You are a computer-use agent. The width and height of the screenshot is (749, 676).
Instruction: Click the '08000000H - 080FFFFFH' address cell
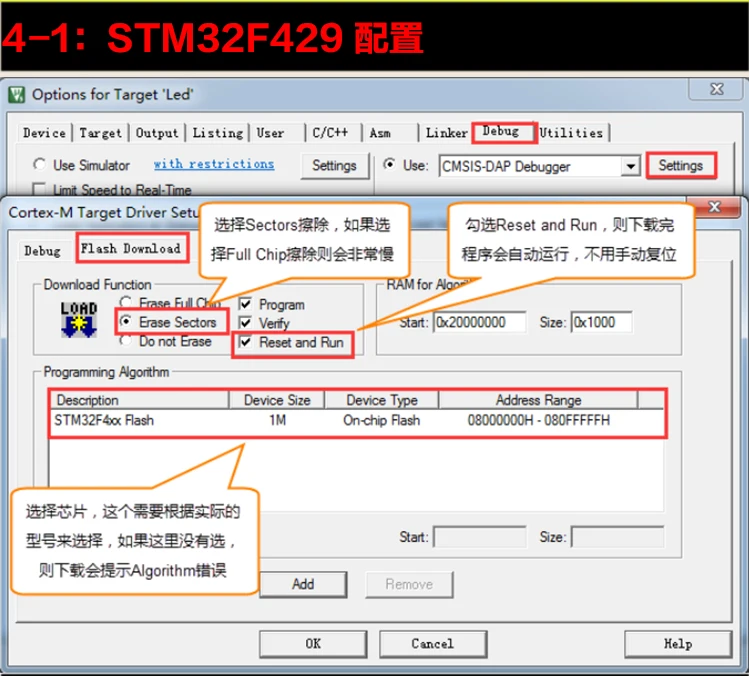pos(538,420)
